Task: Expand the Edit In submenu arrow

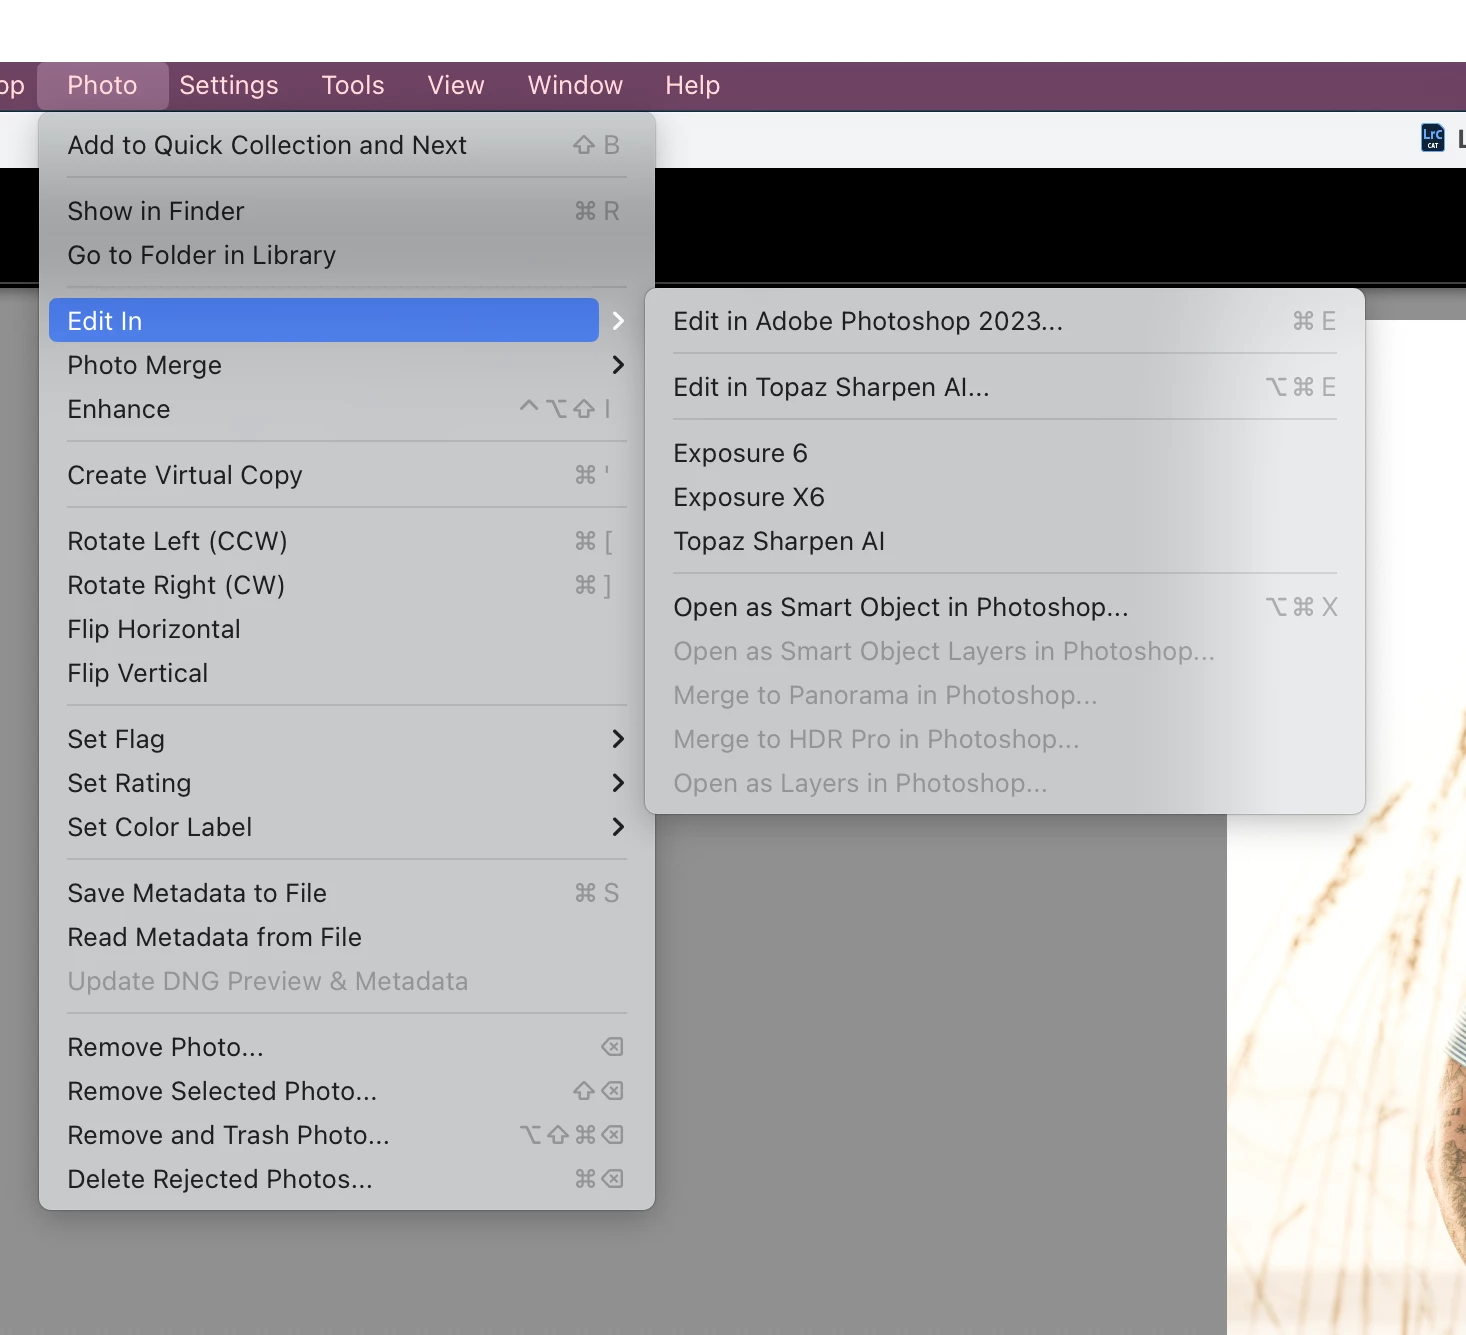Action: [x=618, y=321]
